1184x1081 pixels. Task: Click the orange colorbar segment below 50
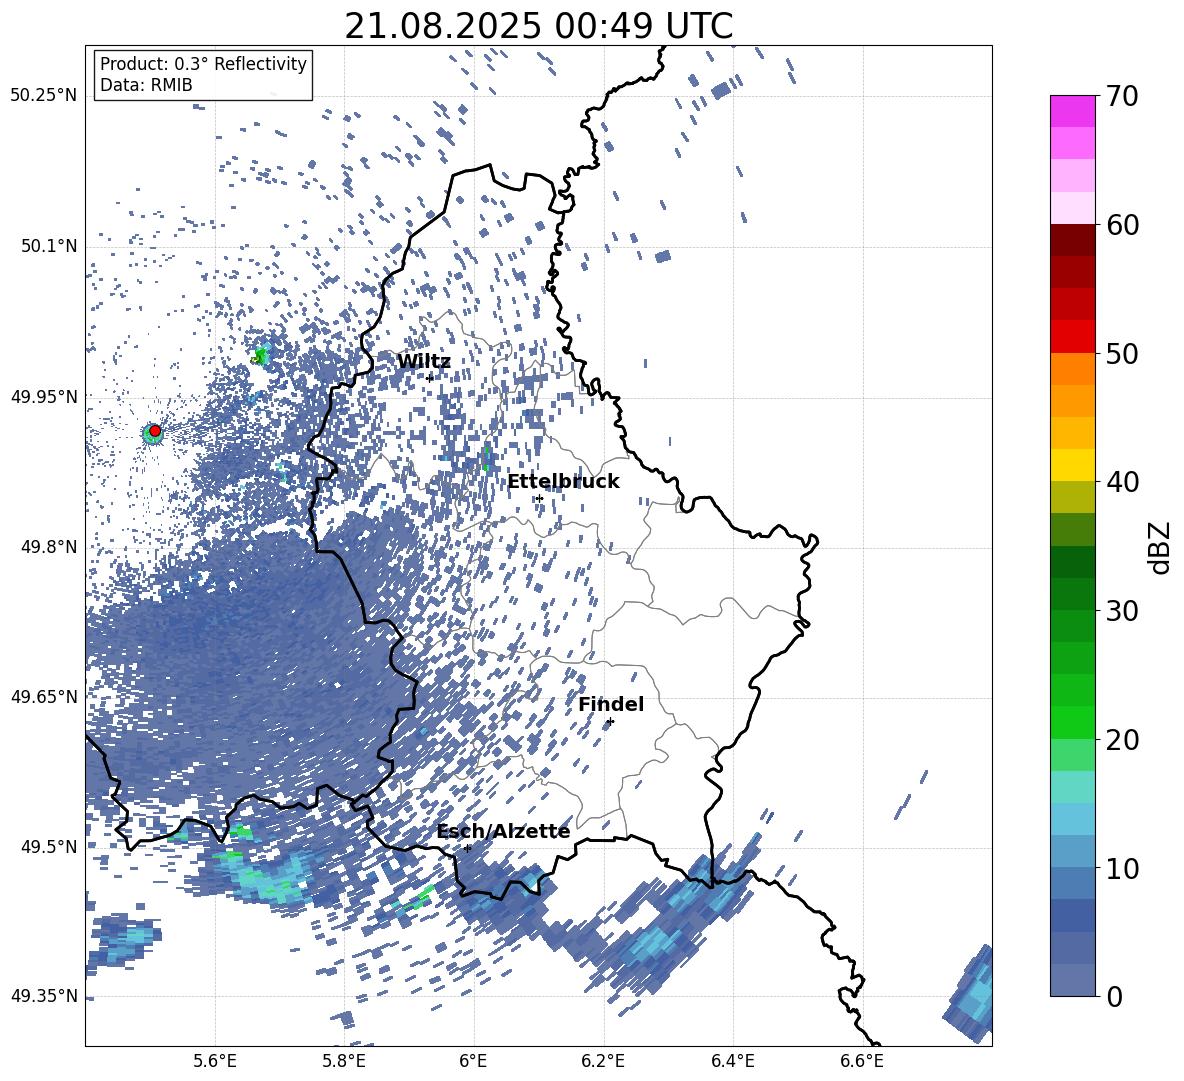pyautogui.click(x=1072, y=368)
